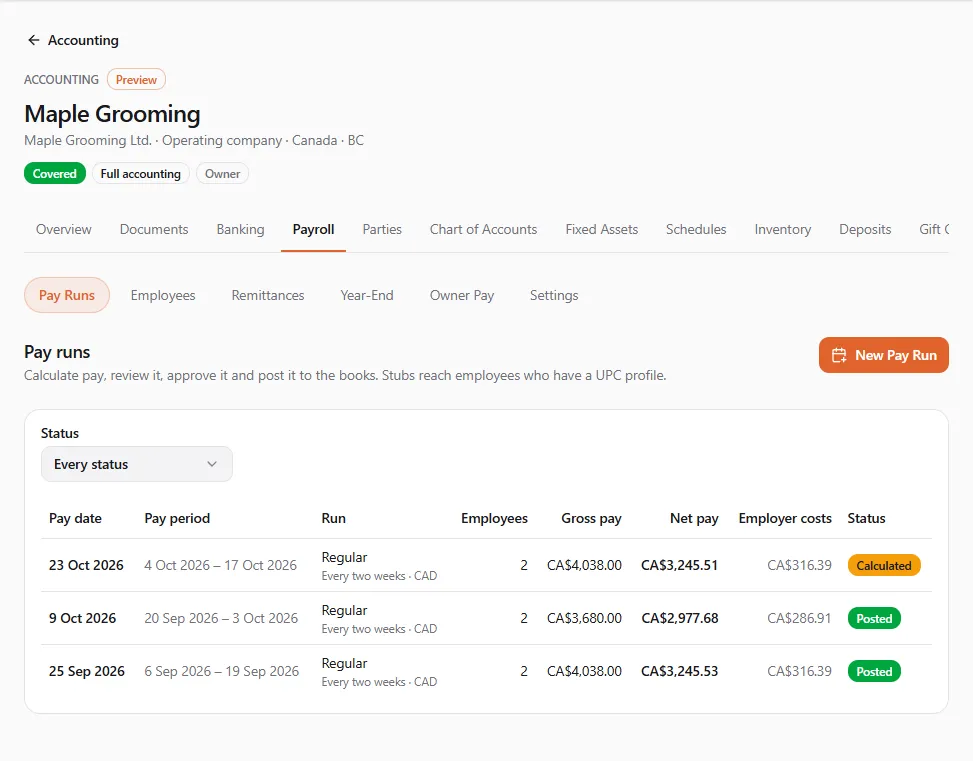Switch to the Owner Pay sub-tab

click(x=462, y=295)
